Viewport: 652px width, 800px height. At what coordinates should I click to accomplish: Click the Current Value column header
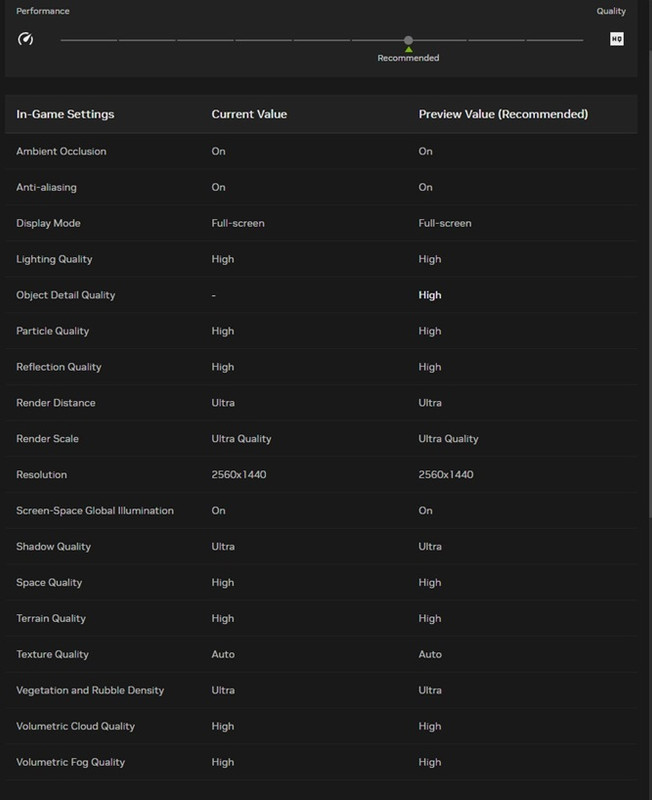pos(249,114)
